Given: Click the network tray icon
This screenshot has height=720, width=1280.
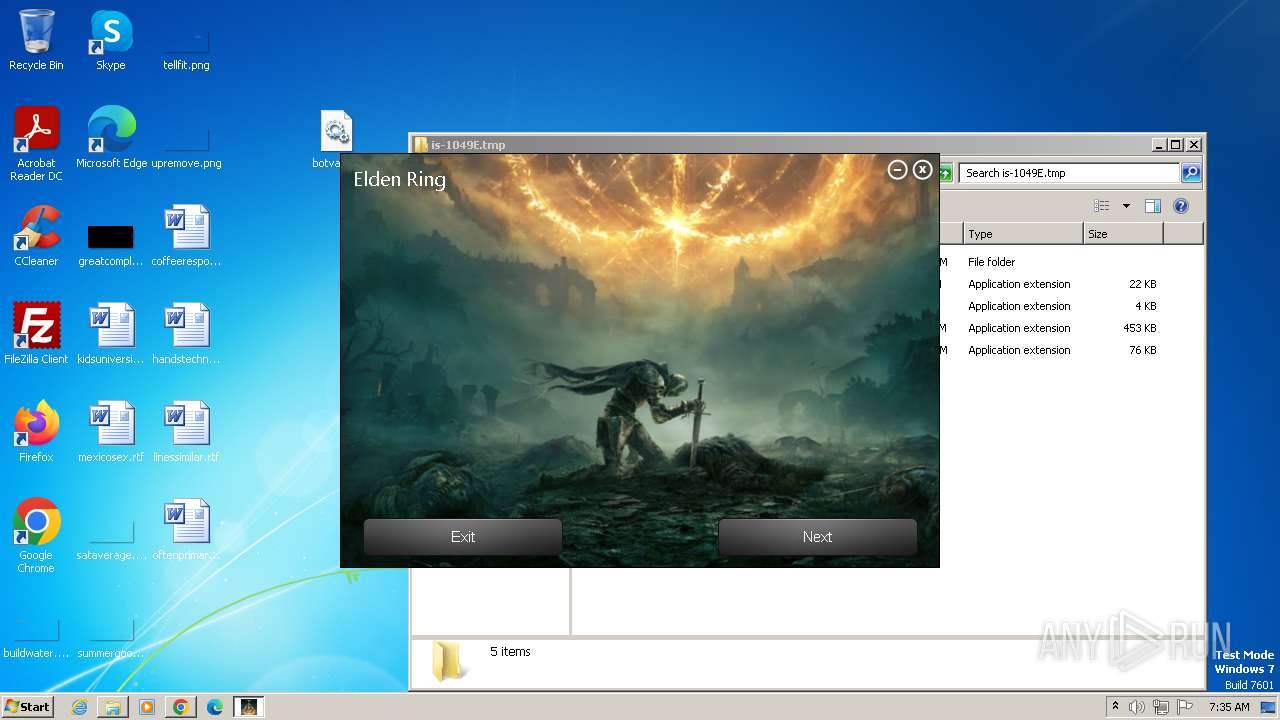Looking at the screenshot, I should (1161, 707).
